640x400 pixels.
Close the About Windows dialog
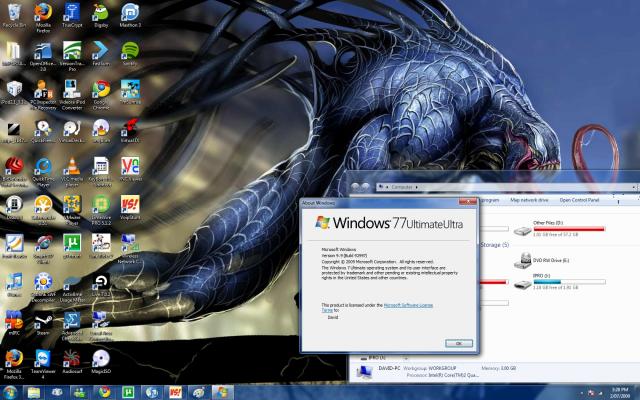point(468,201)
